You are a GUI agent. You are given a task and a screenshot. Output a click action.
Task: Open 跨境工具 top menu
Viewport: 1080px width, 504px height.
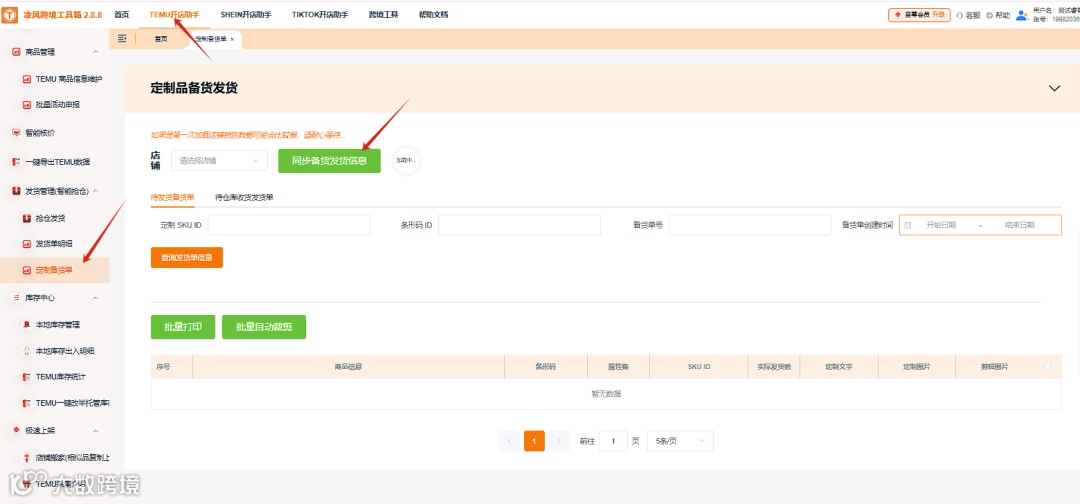(384, 14)
